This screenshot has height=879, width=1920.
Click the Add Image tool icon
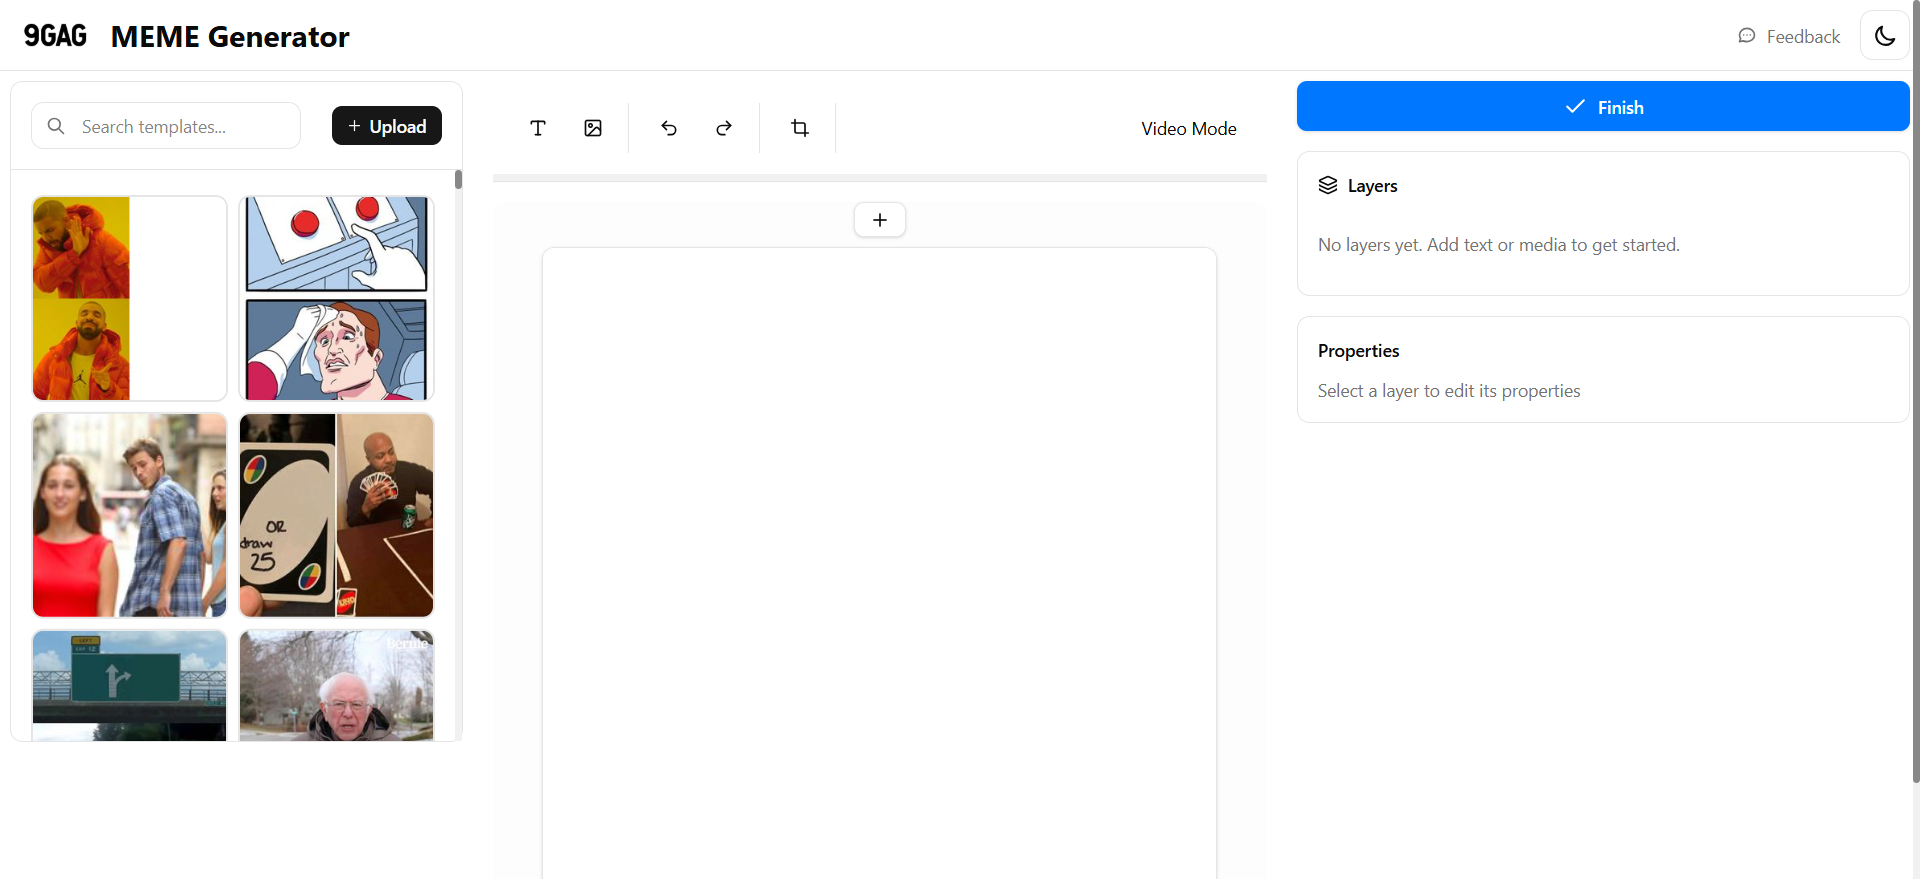[x=593, y=128]
